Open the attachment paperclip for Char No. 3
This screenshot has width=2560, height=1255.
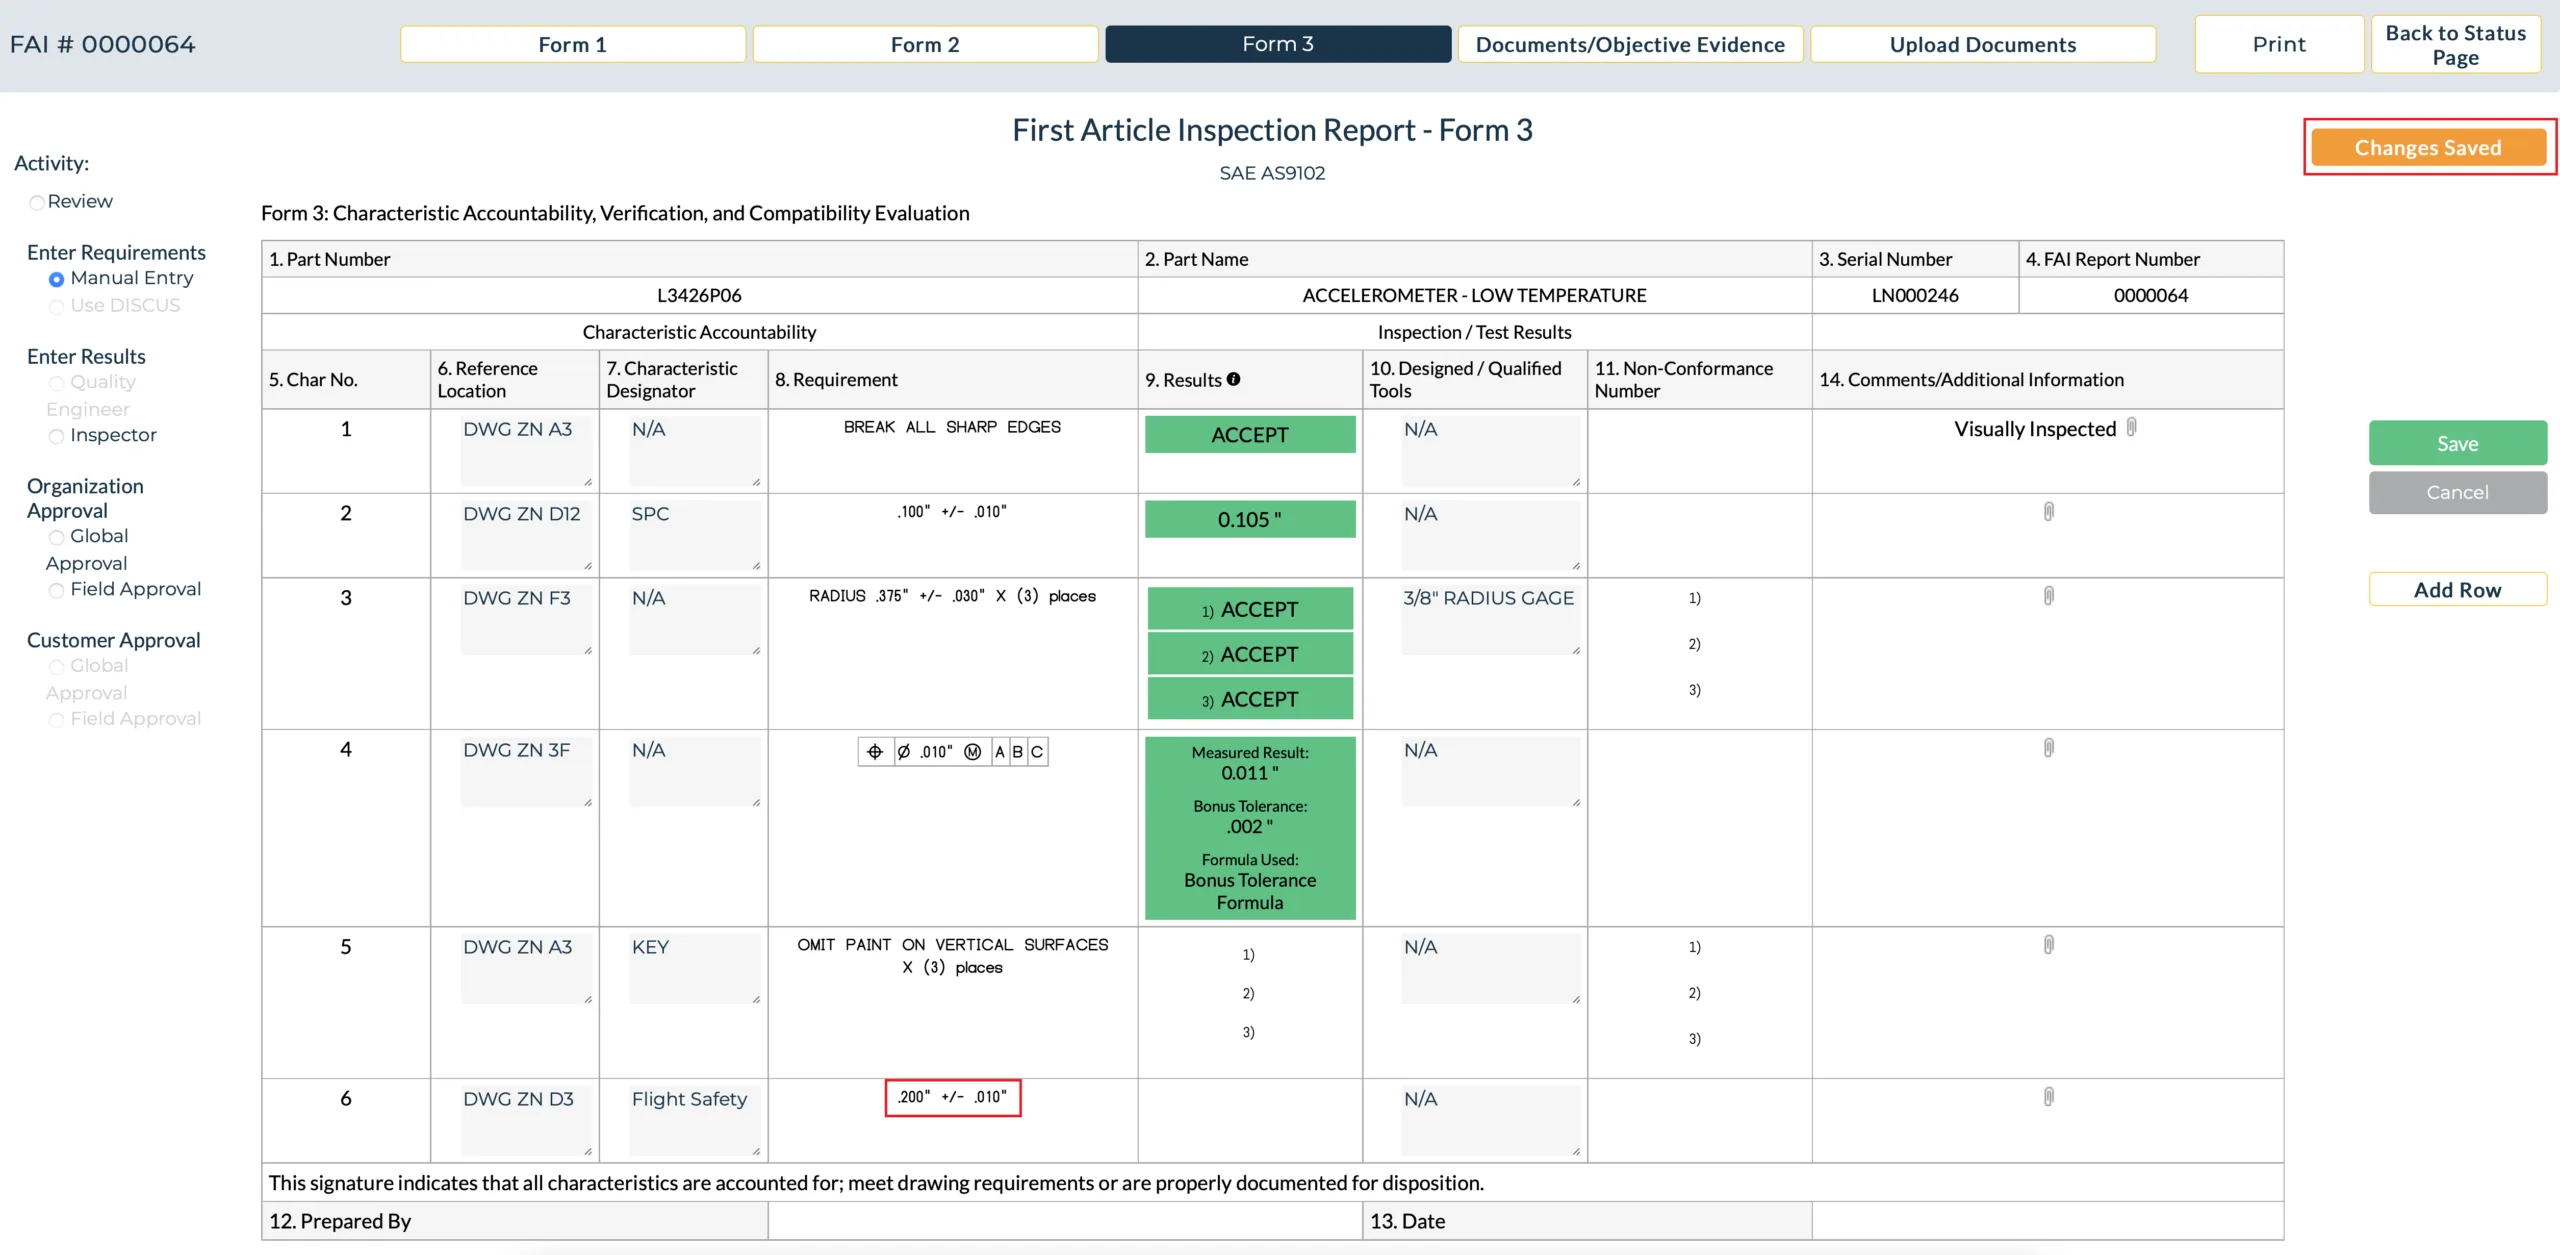tap(2048, 595)
